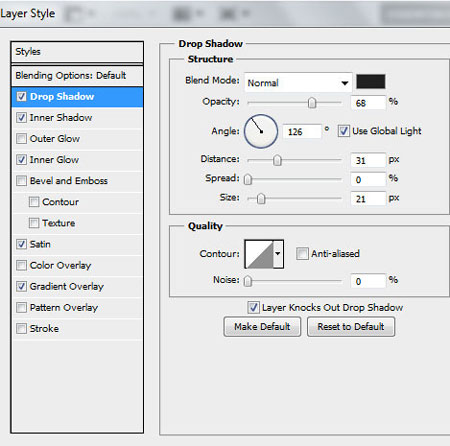Open the Pattern Overlay settings row

77,307
